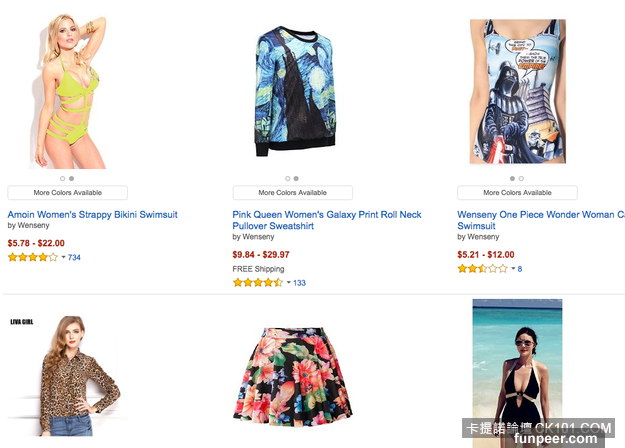Open the 734 customer reviews link
This screenshot has width=625, height=448.
click(x=74, y=257)
